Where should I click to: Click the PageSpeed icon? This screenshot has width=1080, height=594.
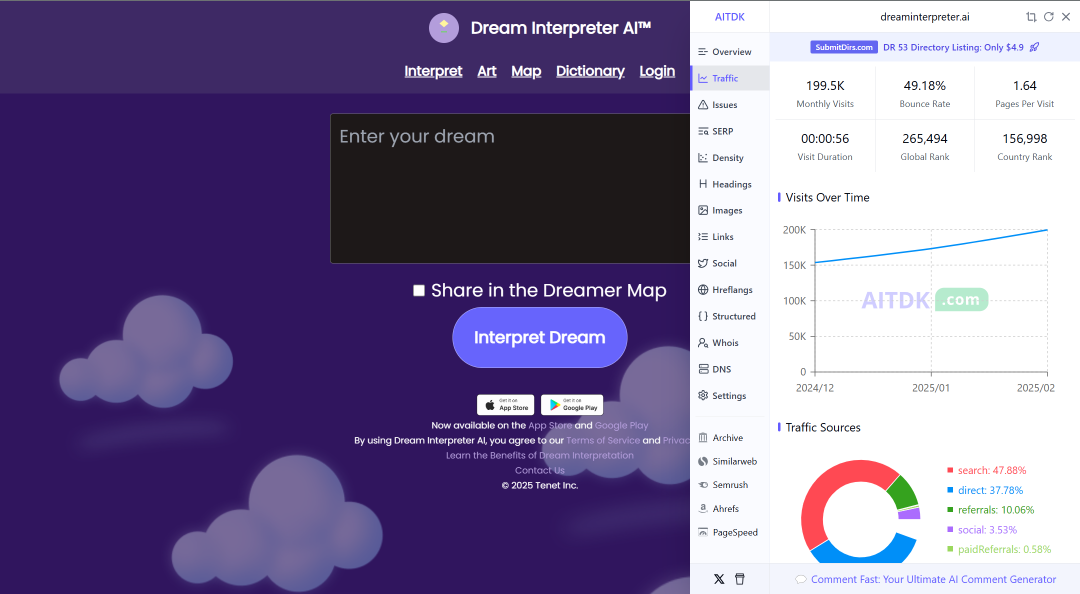[x=703, y=532]
